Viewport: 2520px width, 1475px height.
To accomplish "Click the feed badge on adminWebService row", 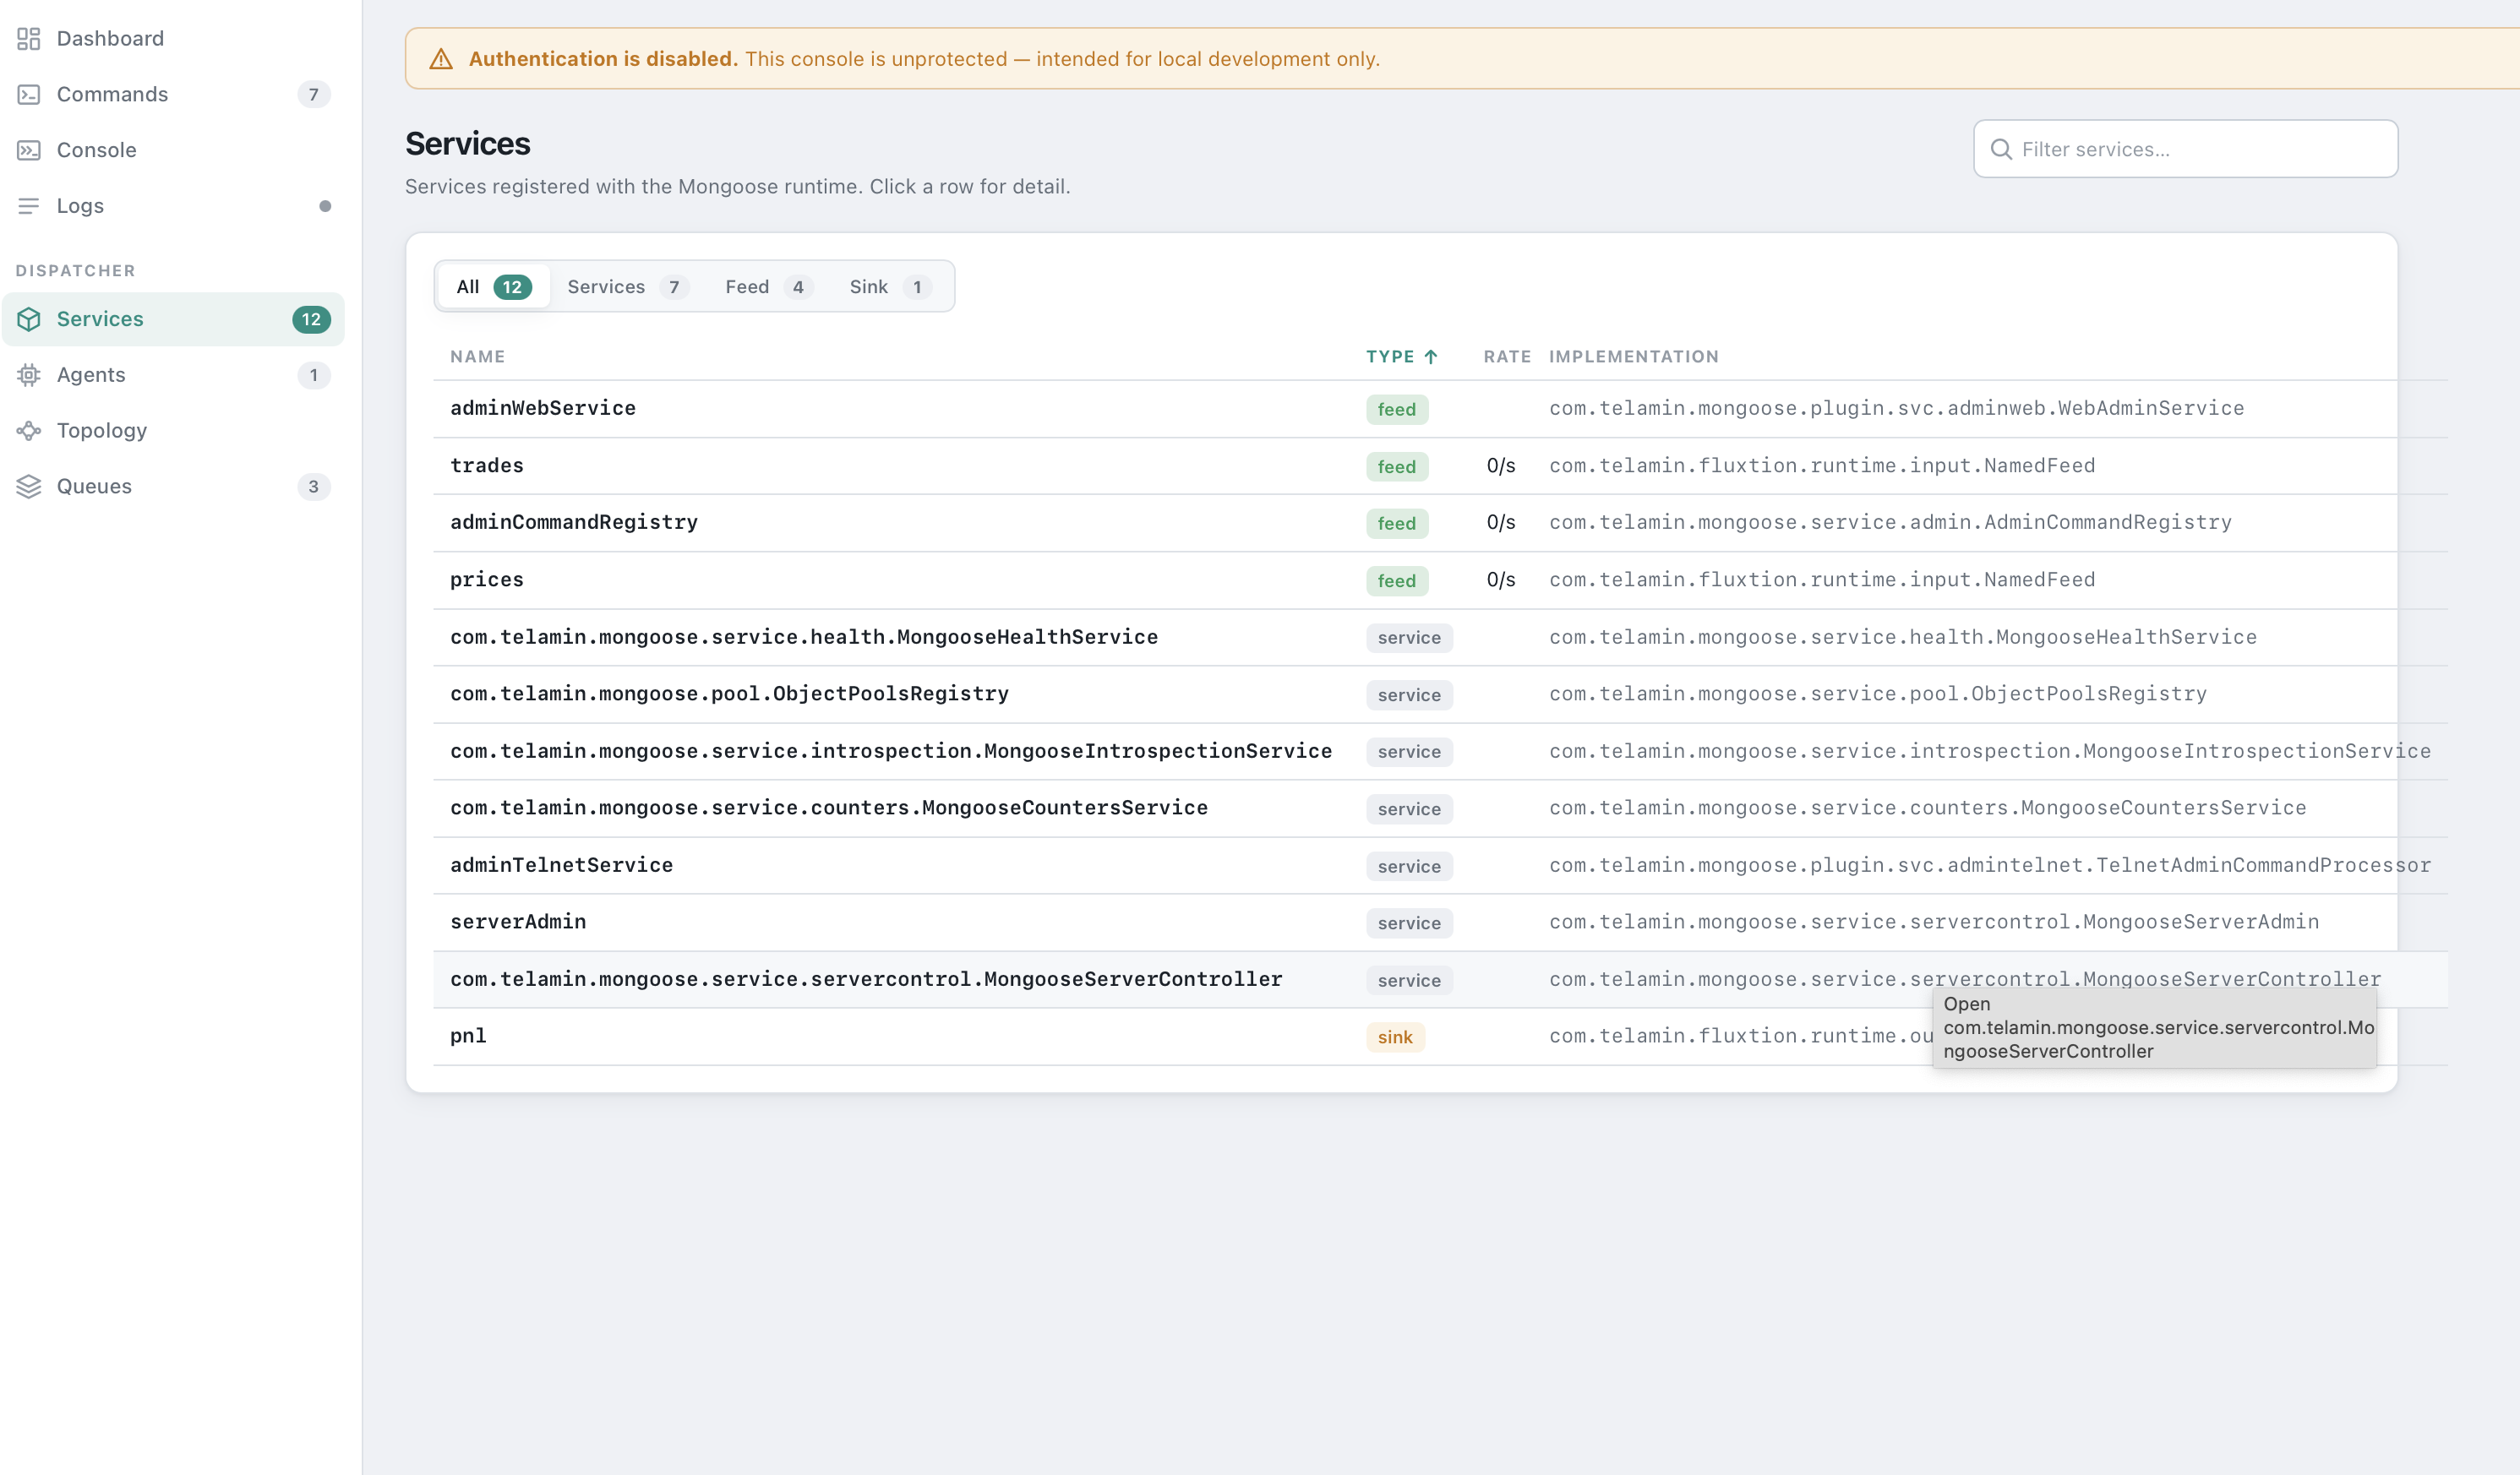I will coord(1397,410).
